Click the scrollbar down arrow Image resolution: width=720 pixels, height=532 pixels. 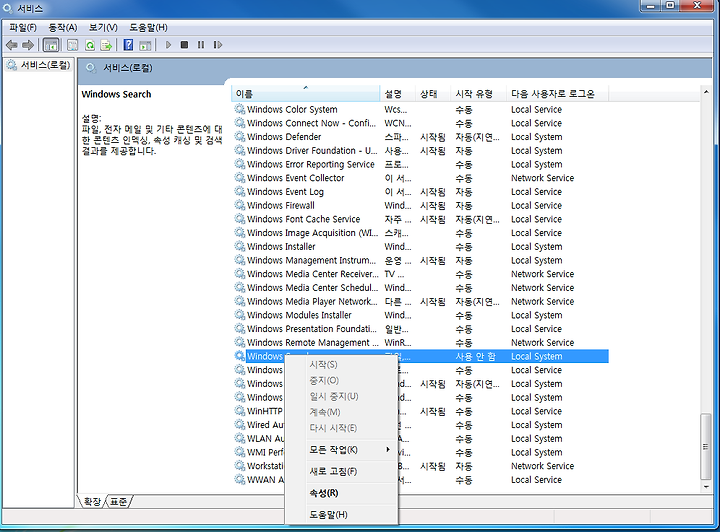pos(706,487)
